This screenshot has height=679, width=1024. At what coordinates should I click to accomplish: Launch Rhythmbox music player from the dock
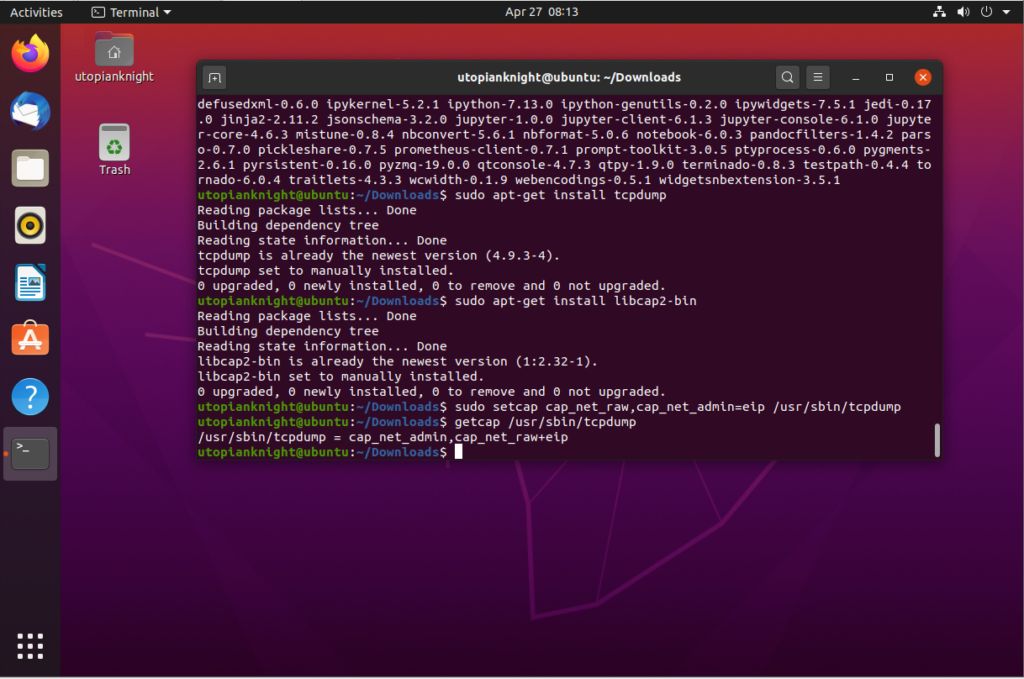pyautogui.click(x=29, y=225)
